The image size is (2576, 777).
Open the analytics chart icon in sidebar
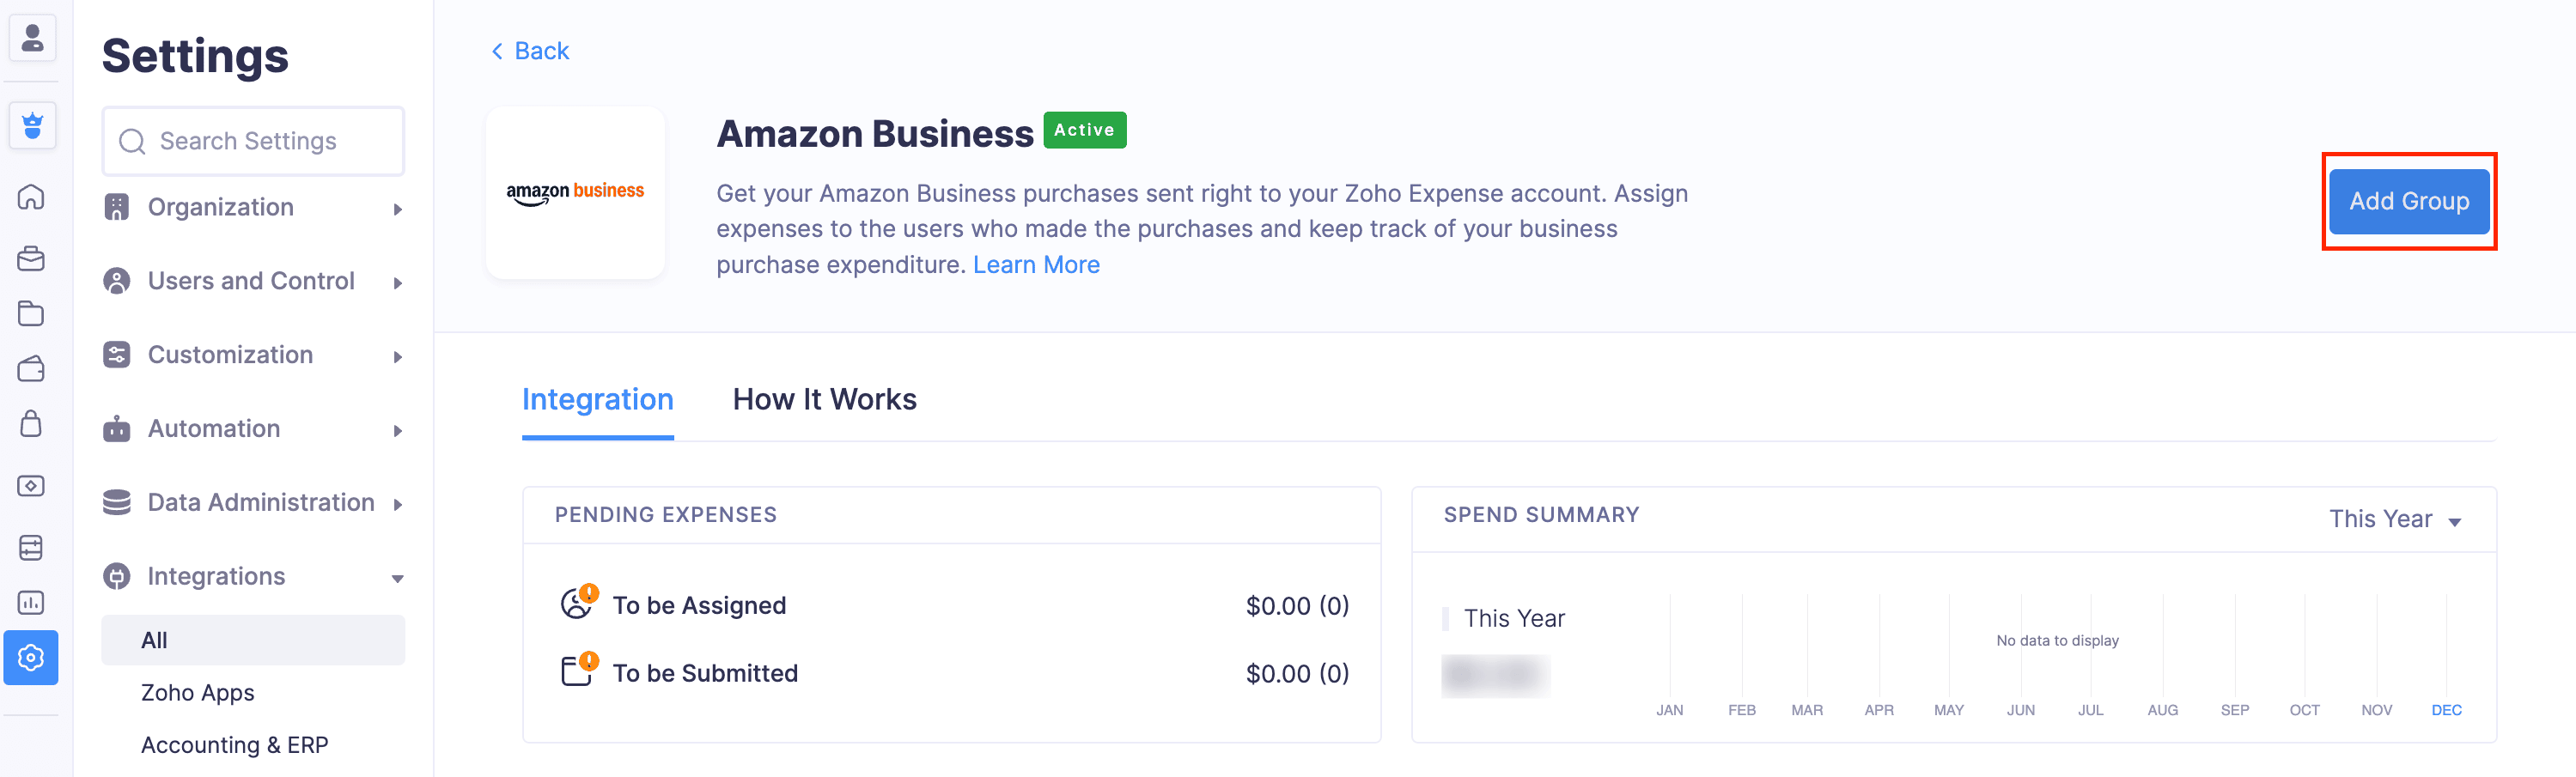[31, 602]
